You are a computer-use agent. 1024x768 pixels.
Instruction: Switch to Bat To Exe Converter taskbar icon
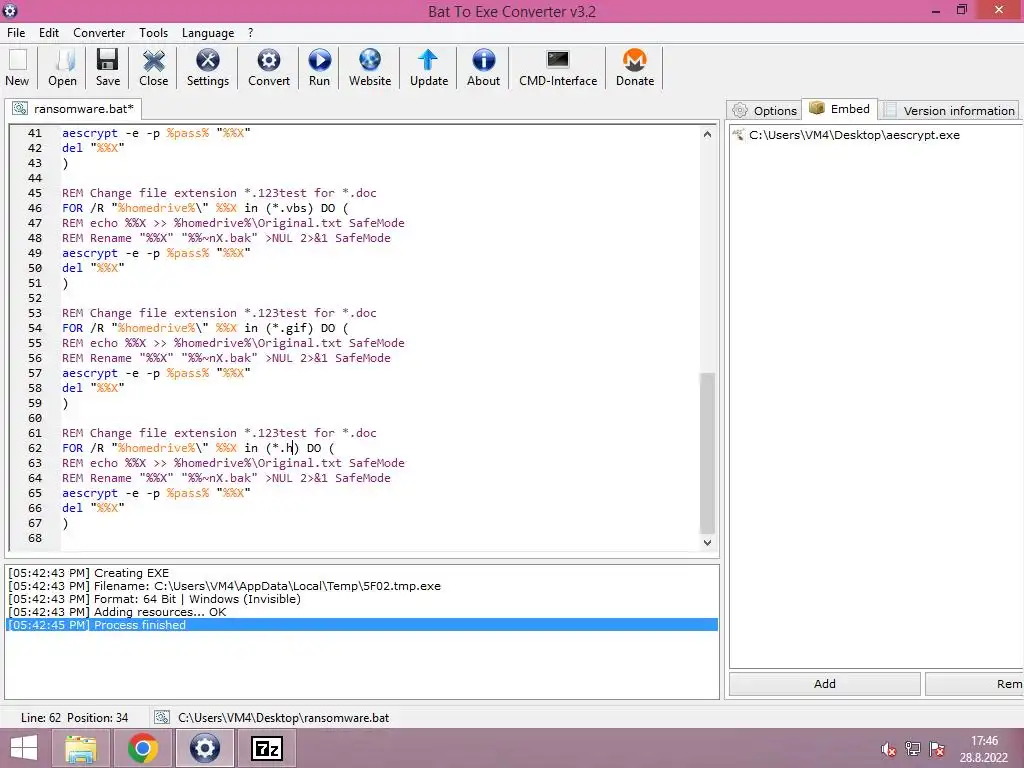pyautogui.click(x=204, y=748)
